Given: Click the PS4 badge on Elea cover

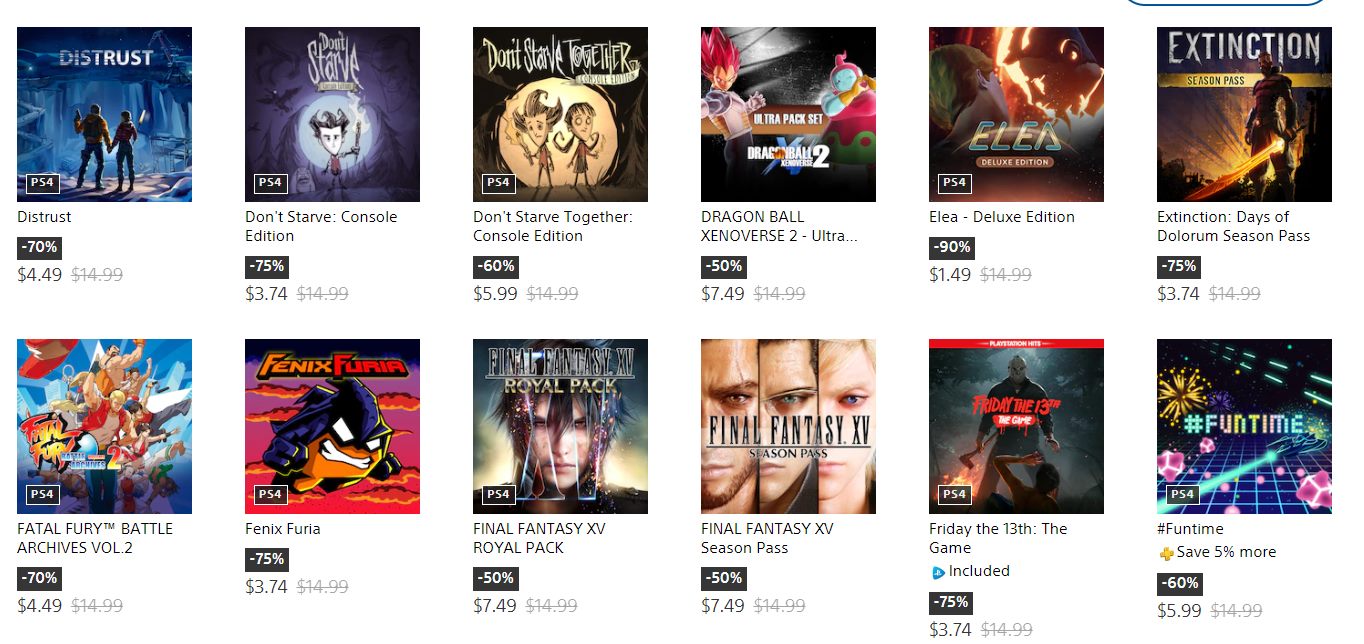Looking at the screenshot, I should (954, 182).
